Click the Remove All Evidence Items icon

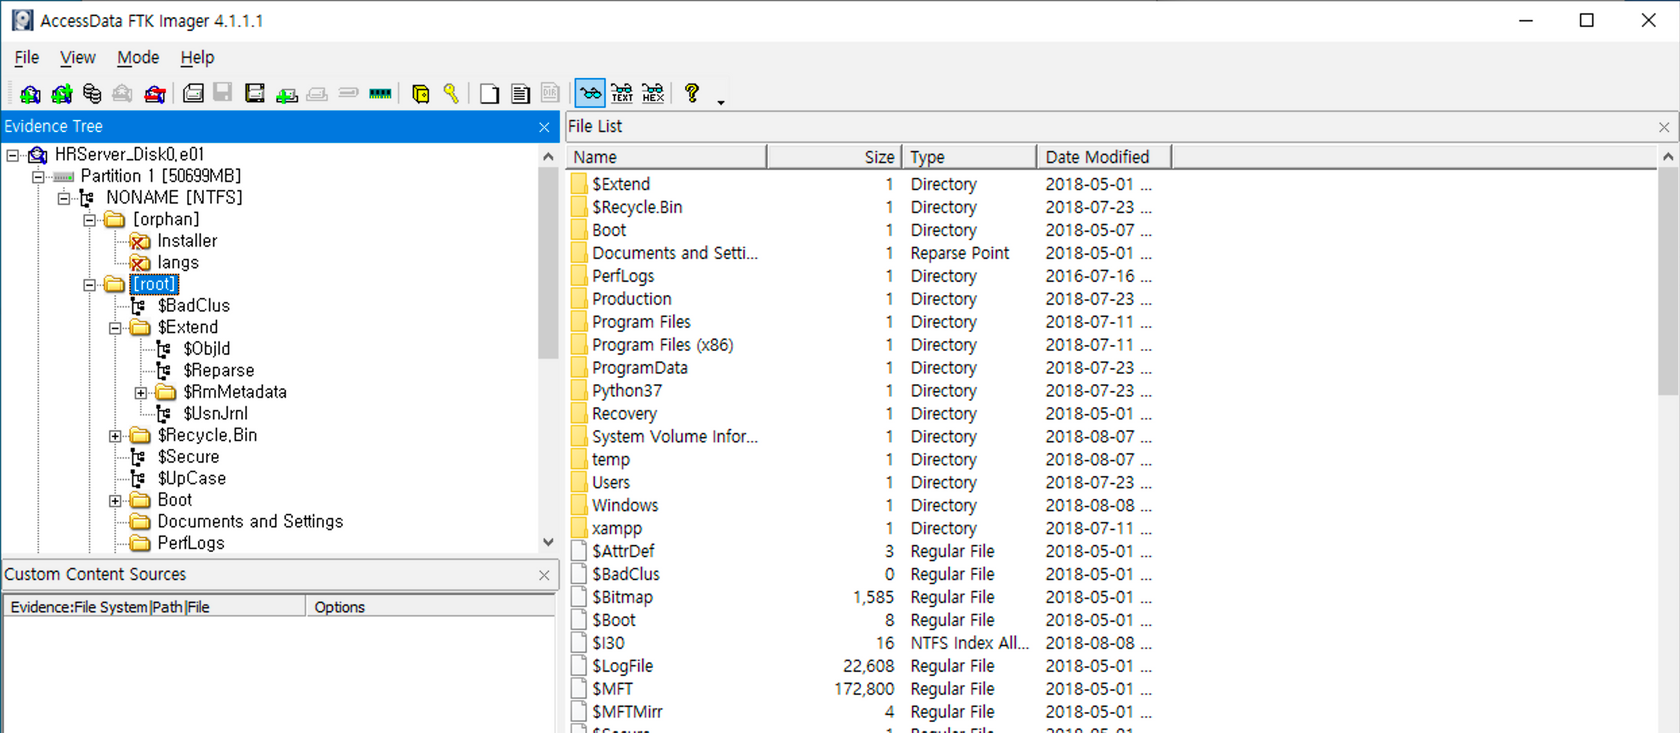click(155, 94)
